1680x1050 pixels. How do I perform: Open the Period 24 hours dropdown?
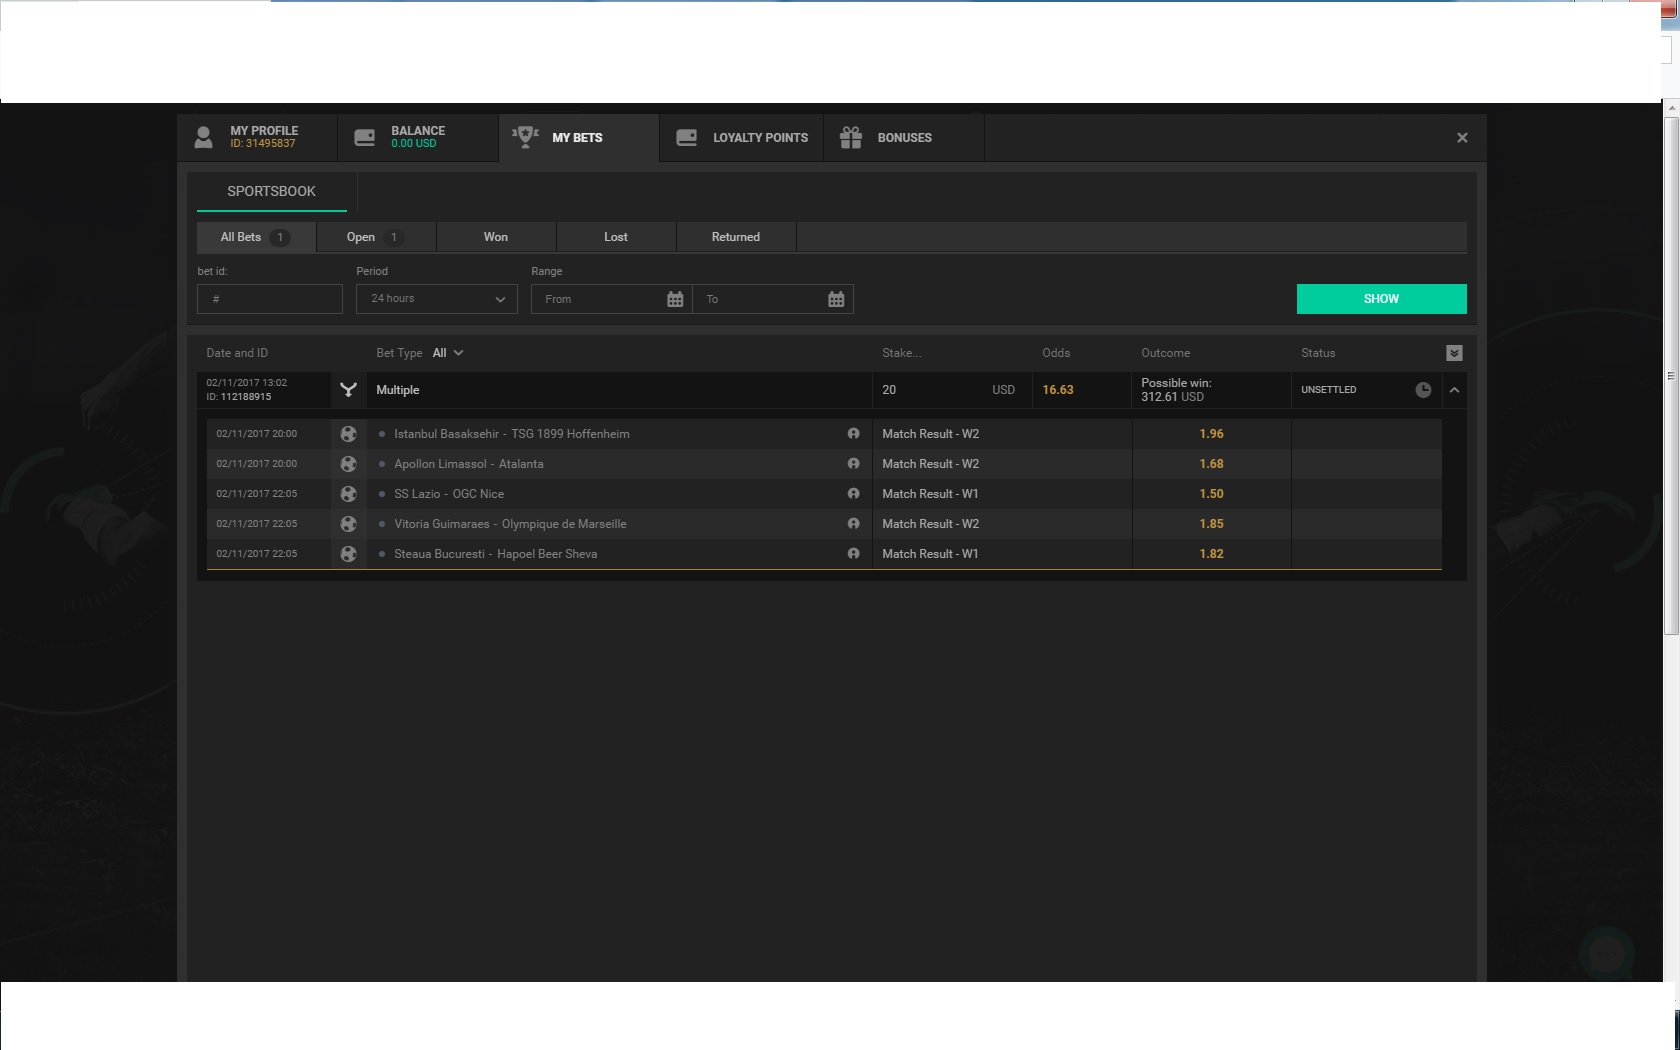[x=436, y=299]
